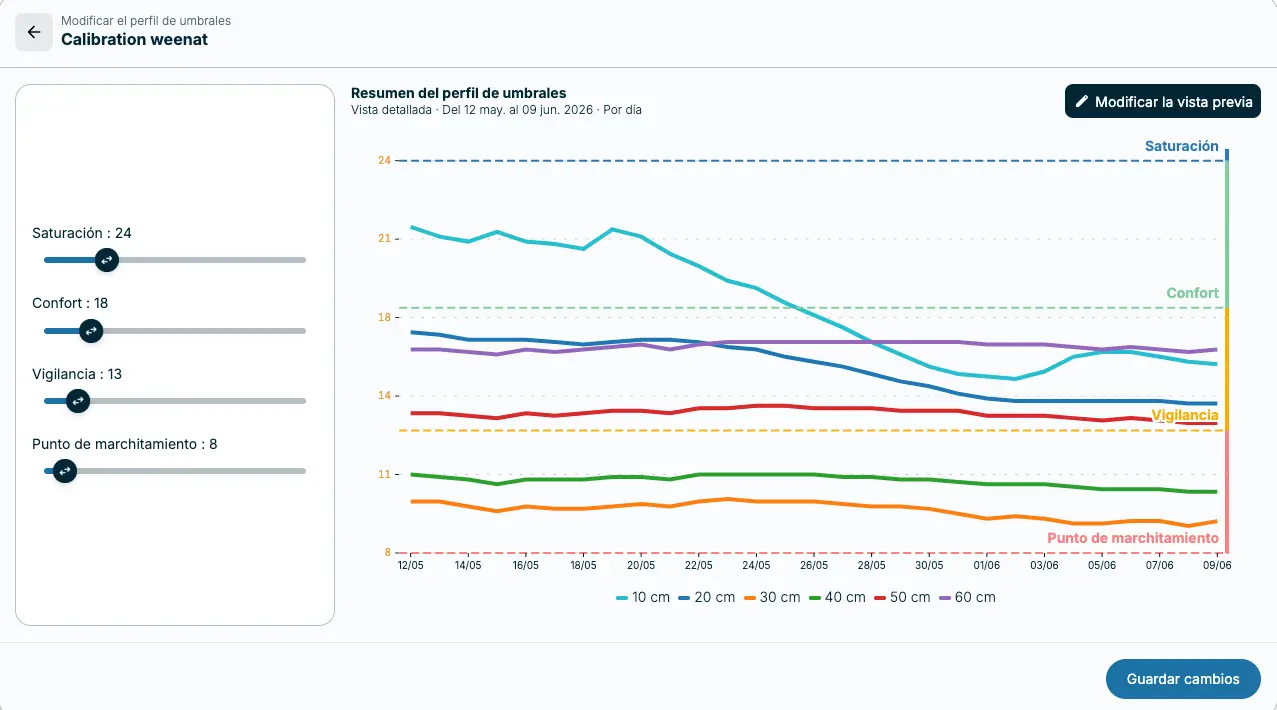The height and width of the screenshot is (710, 1277).
Task: Toggle the 20 cm legend series
Action: [x=706, y=597]
